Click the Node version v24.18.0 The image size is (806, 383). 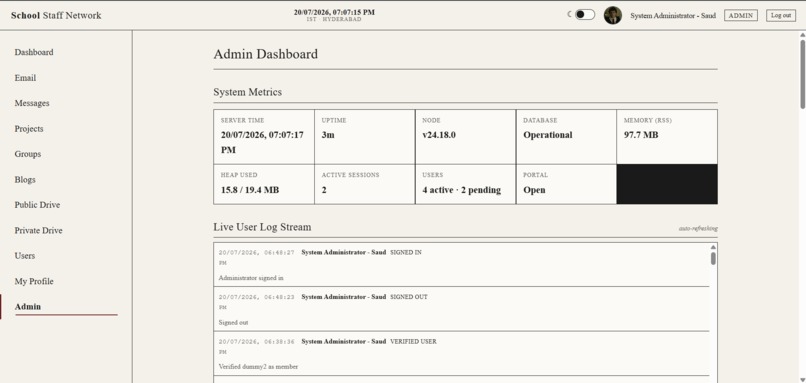click(x=439, y=135)
